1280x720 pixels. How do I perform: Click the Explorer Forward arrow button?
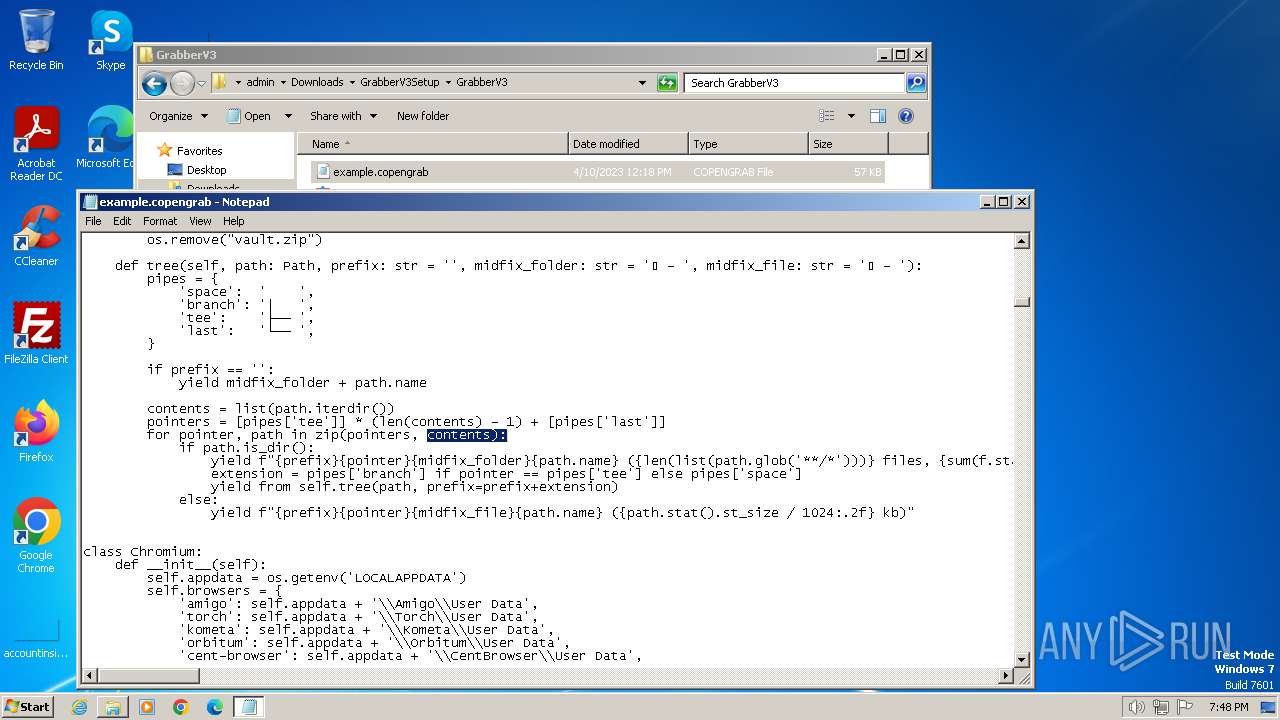point(182,83)
